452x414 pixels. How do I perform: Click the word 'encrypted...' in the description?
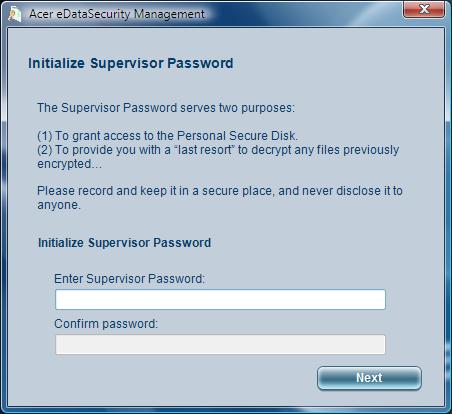pyautogui.click(x=70, y=164)
